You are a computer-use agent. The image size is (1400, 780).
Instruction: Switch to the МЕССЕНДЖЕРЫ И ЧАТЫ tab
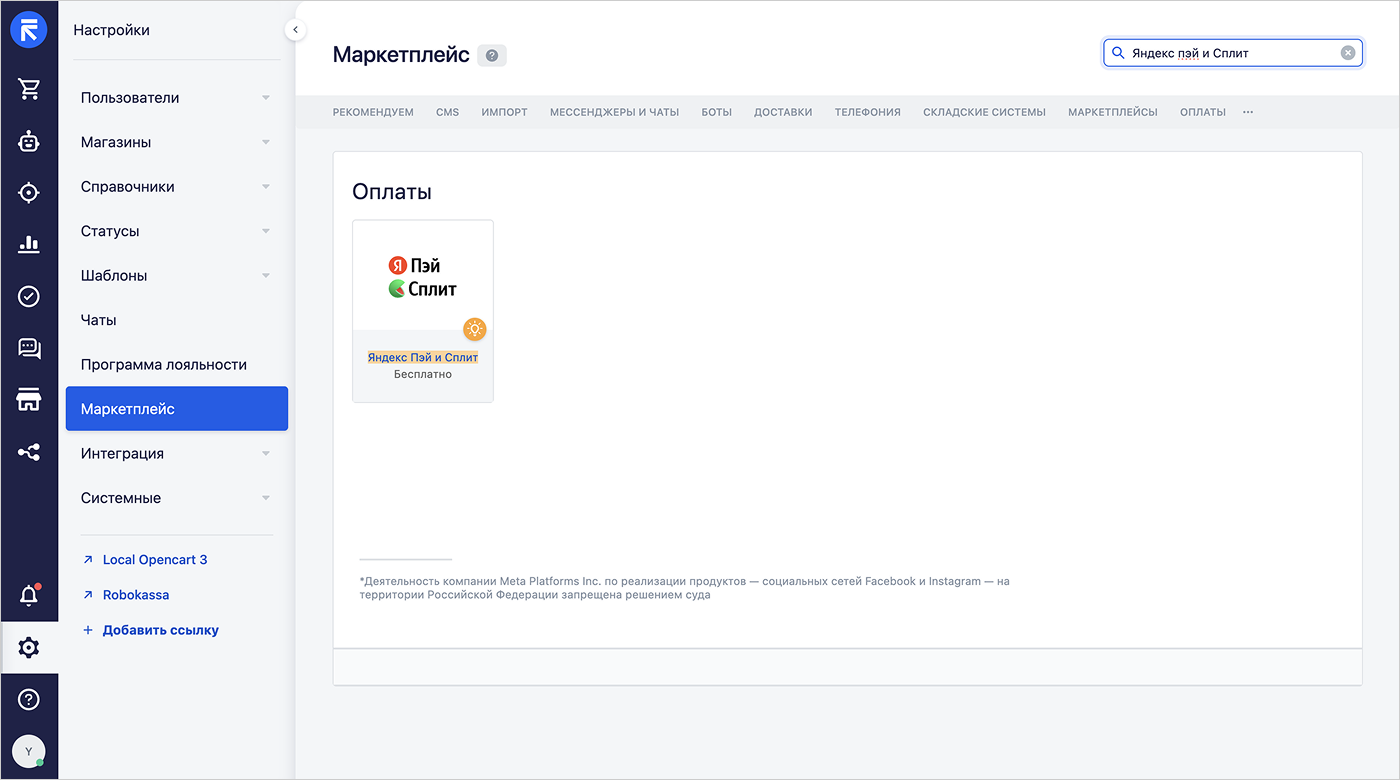click(x=614, y=112)
